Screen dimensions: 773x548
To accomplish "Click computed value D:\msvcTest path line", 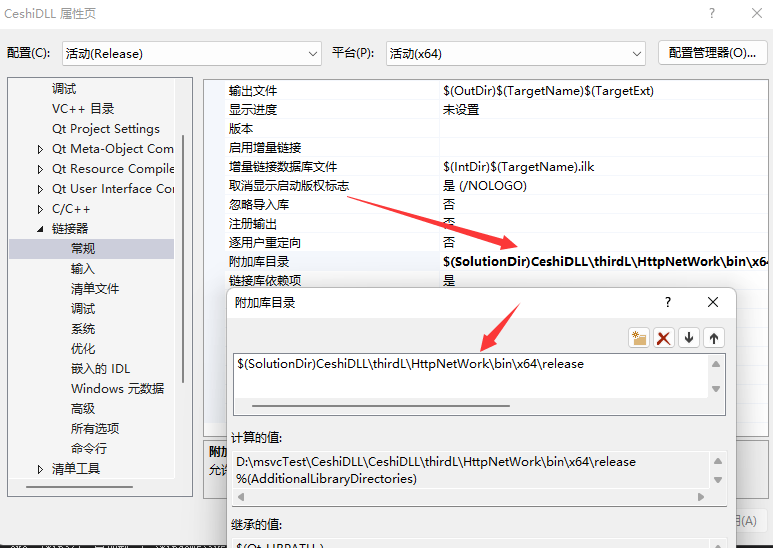I will [436, 462].
